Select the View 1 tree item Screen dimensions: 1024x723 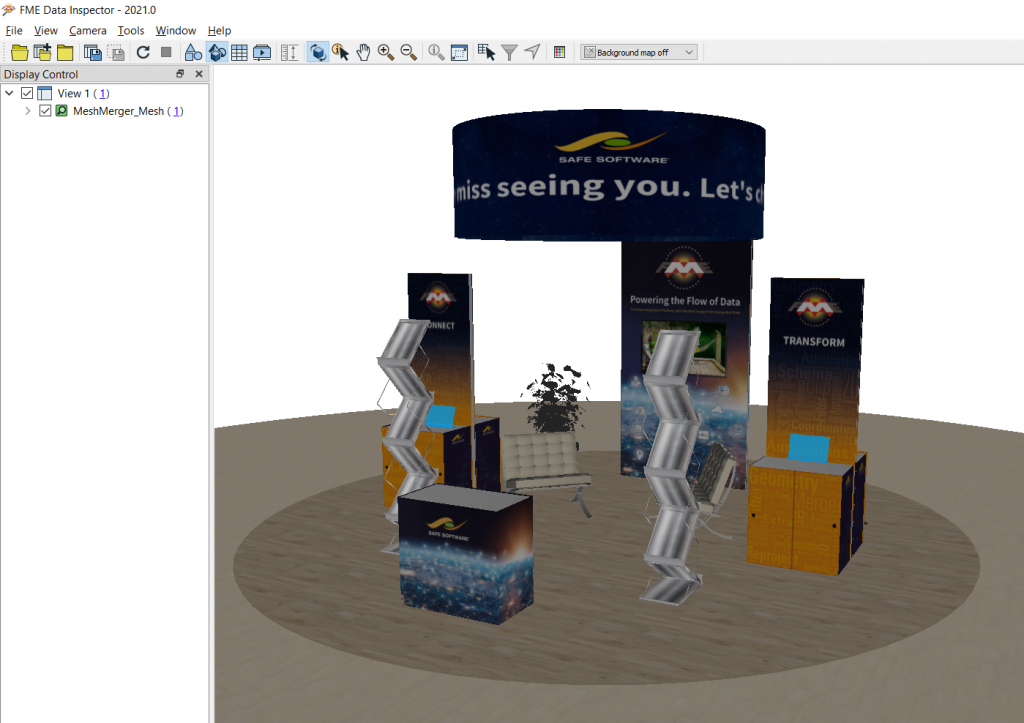73,93
